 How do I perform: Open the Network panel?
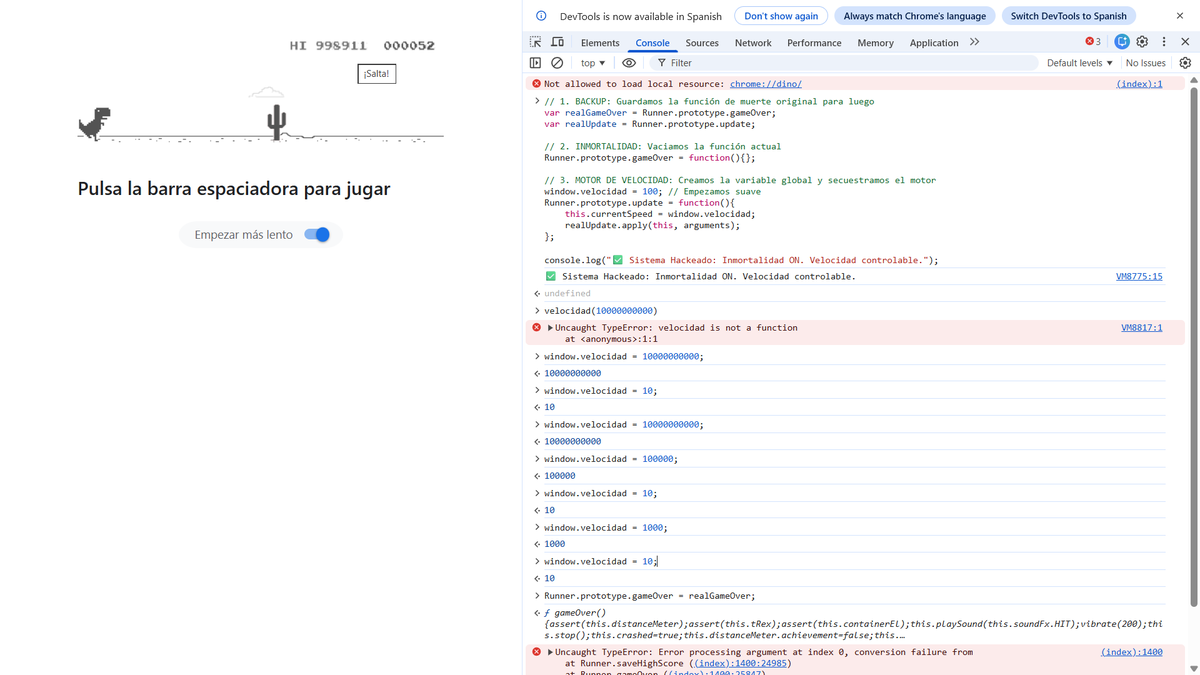click(x=753, y=43)
